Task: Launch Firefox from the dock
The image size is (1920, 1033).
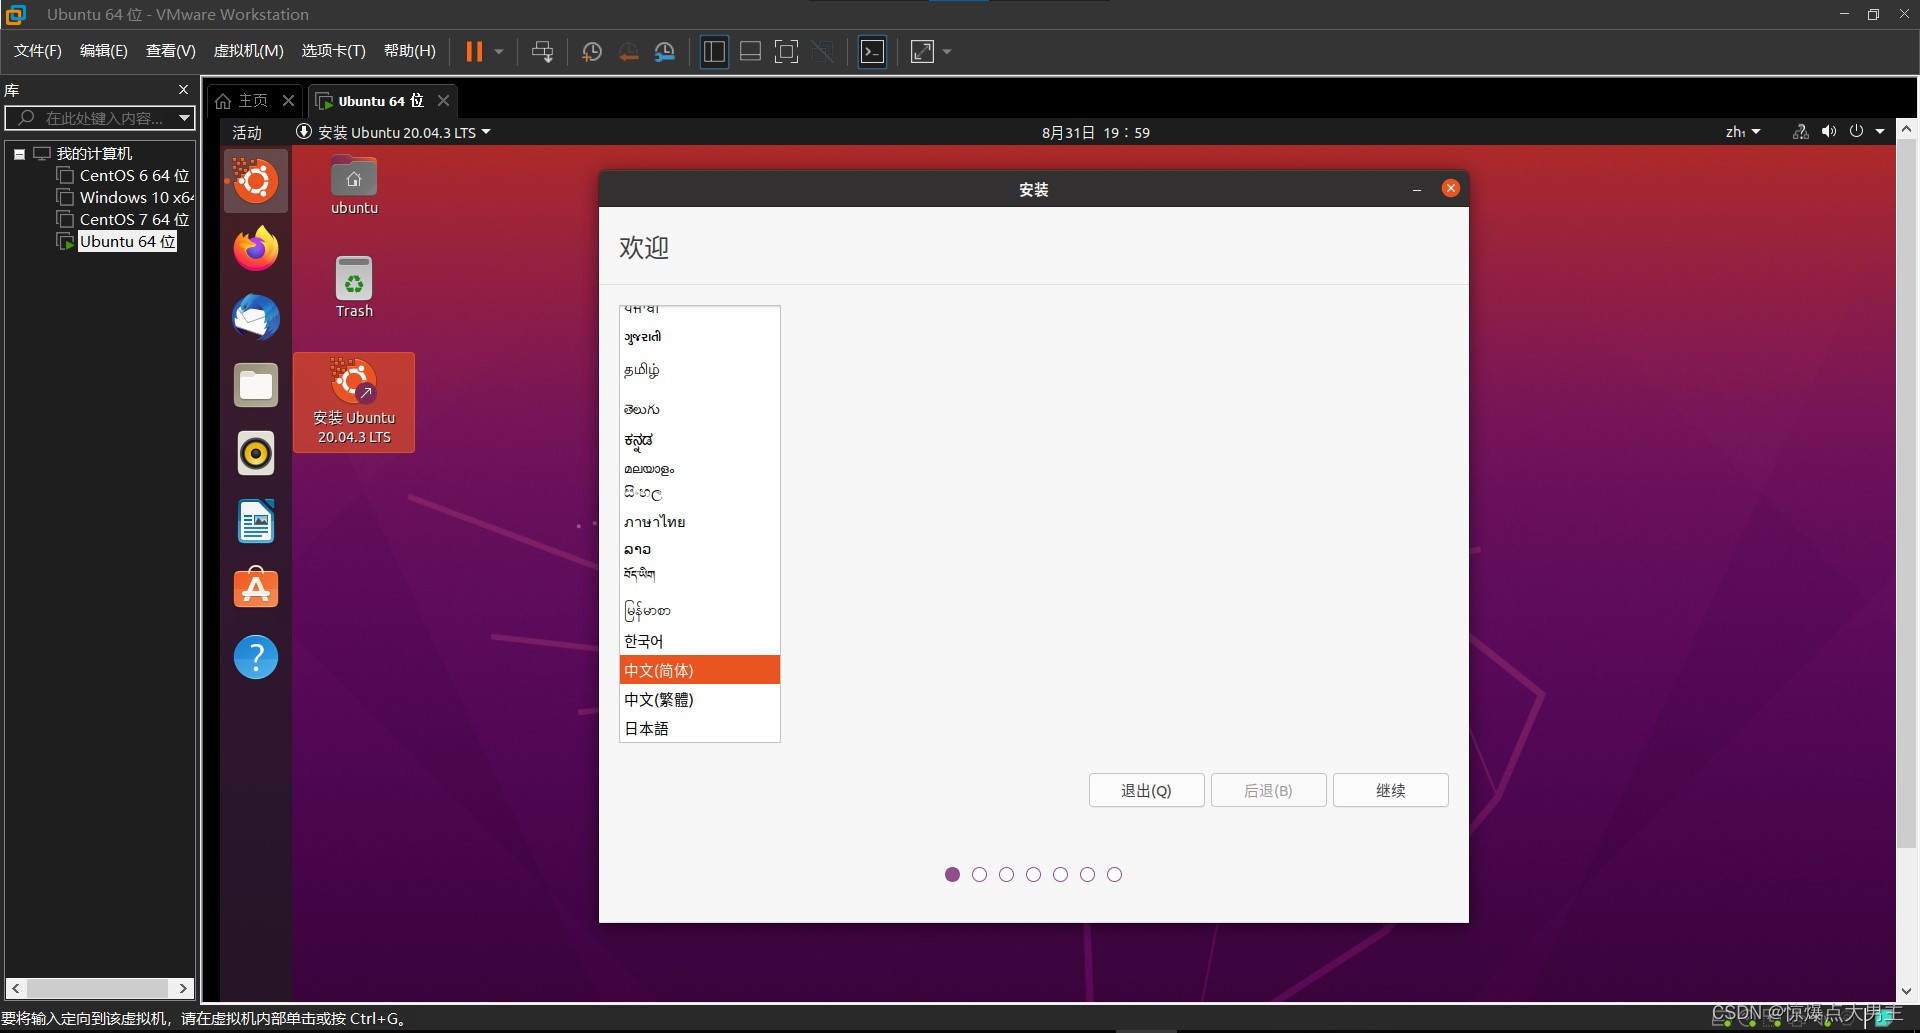Action: tap(256, 249)
